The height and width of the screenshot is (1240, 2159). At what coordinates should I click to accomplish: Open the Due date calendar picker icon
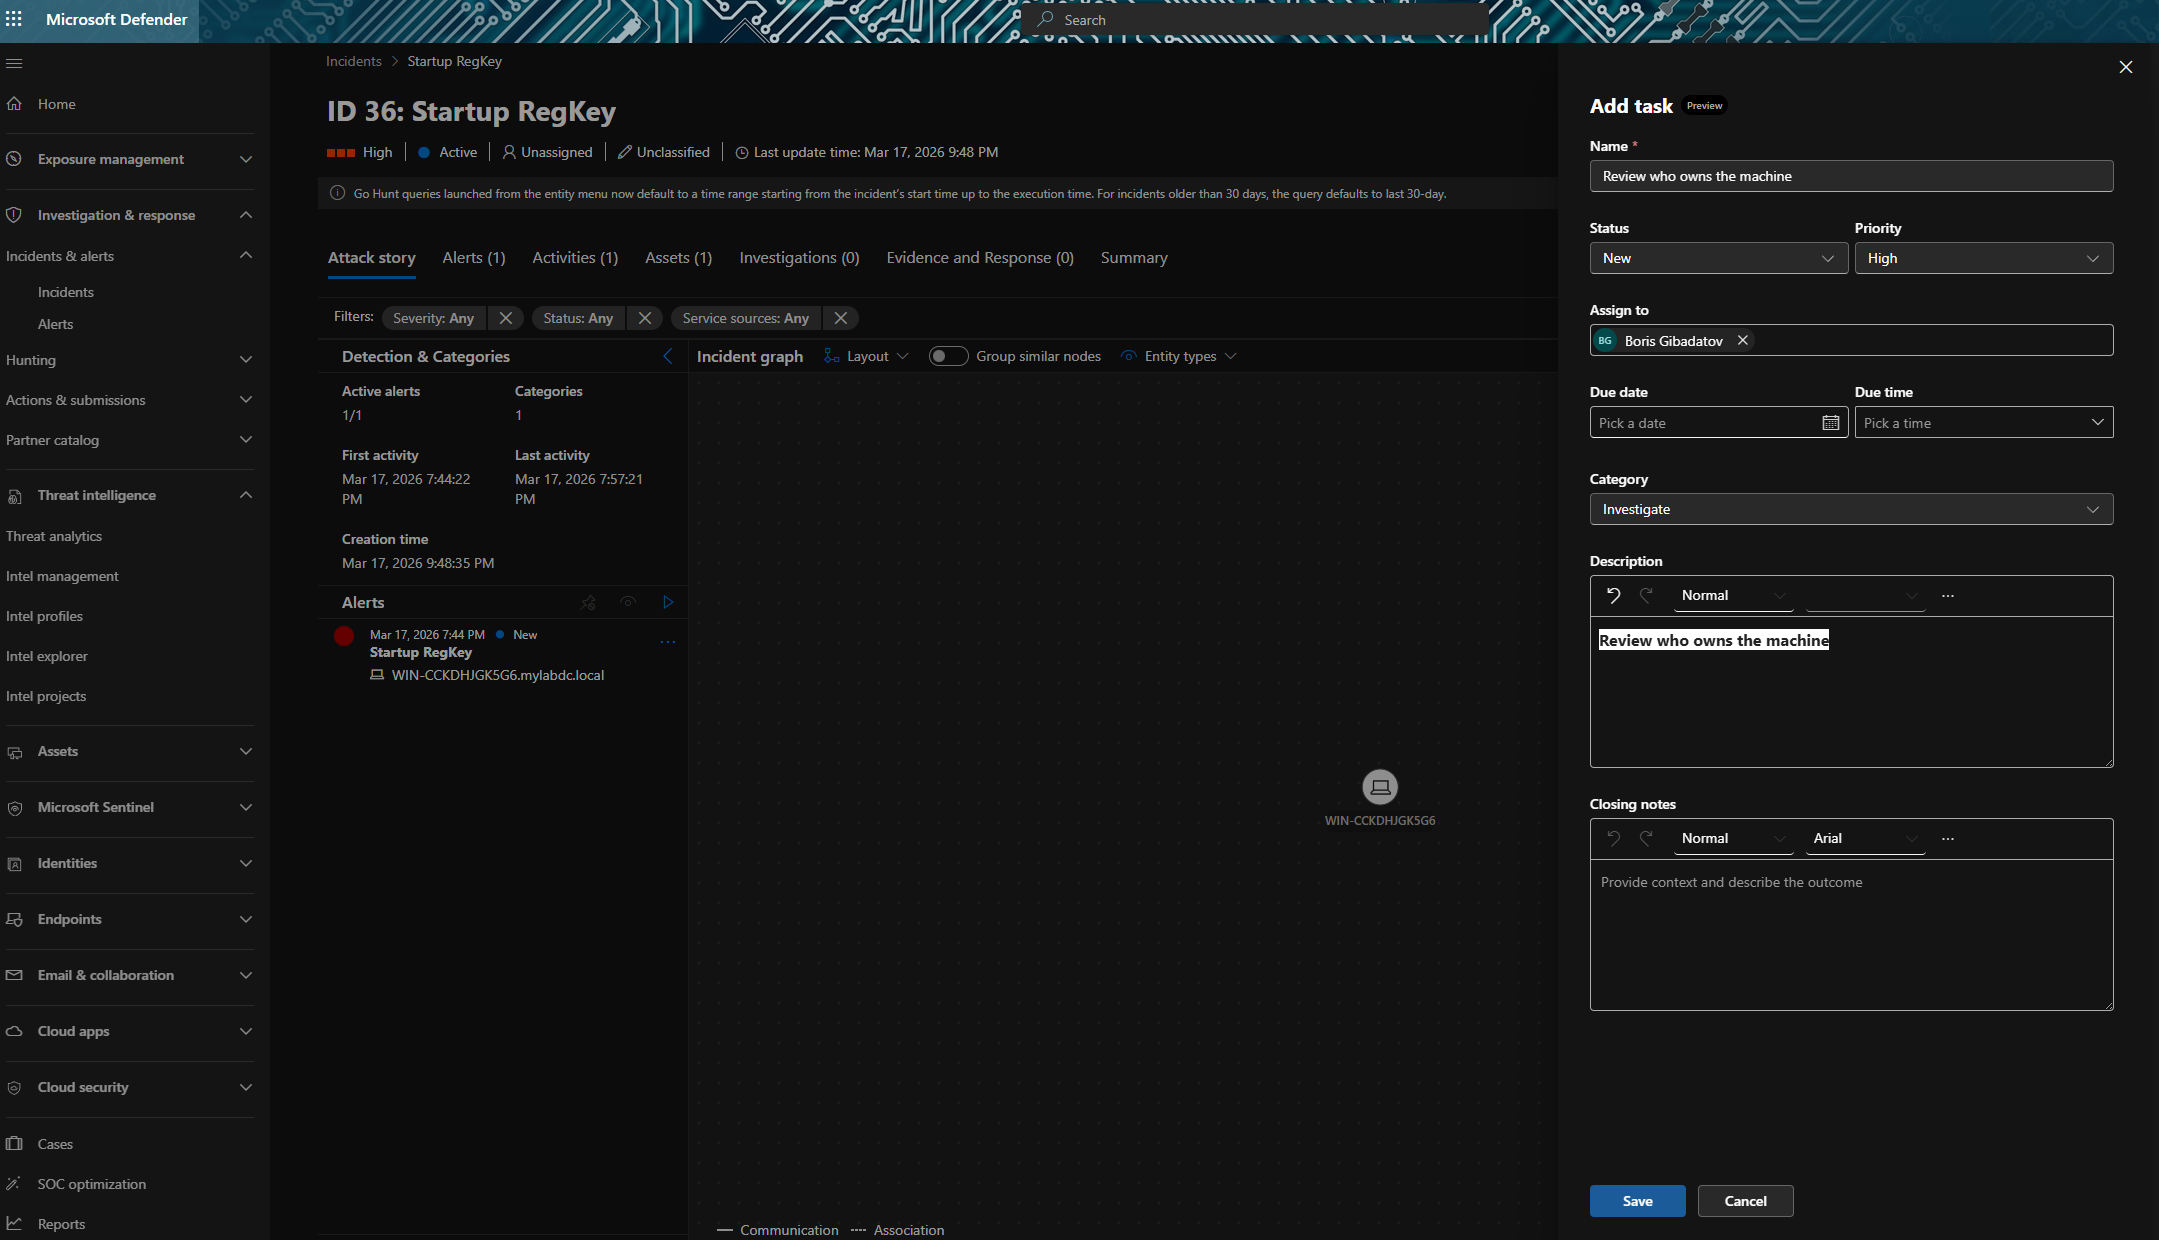[x=1830, y=423]
